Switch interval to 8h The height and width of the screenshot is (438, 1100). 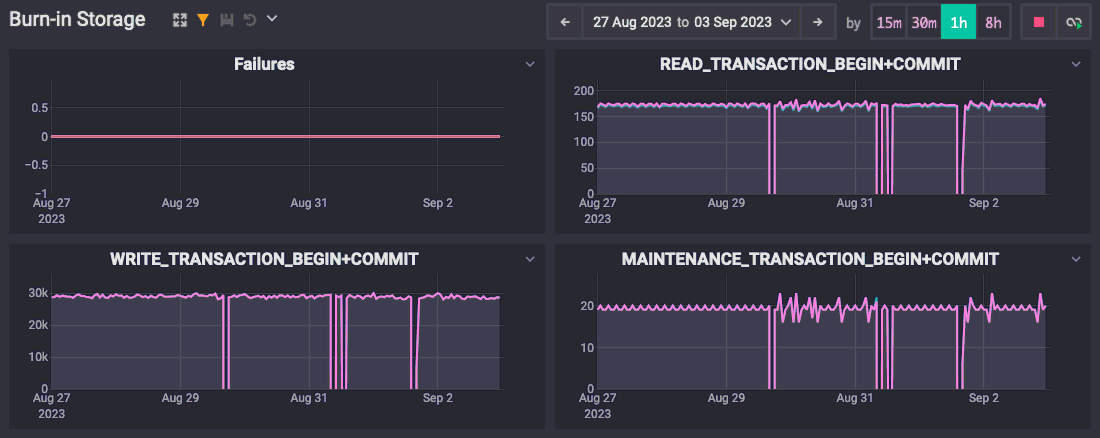pyautogui.click(x=993, y=22)
